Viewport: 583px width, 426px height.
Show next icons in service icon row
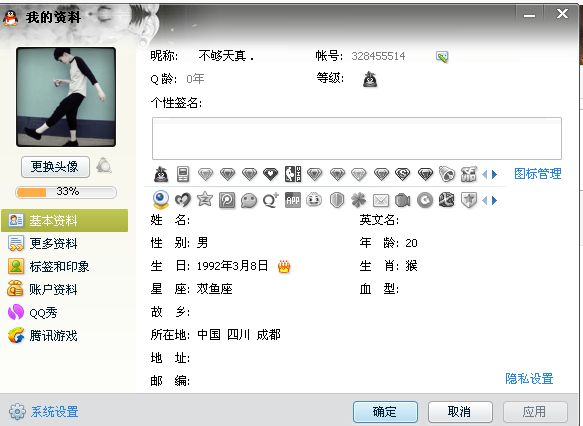point(495,201)
